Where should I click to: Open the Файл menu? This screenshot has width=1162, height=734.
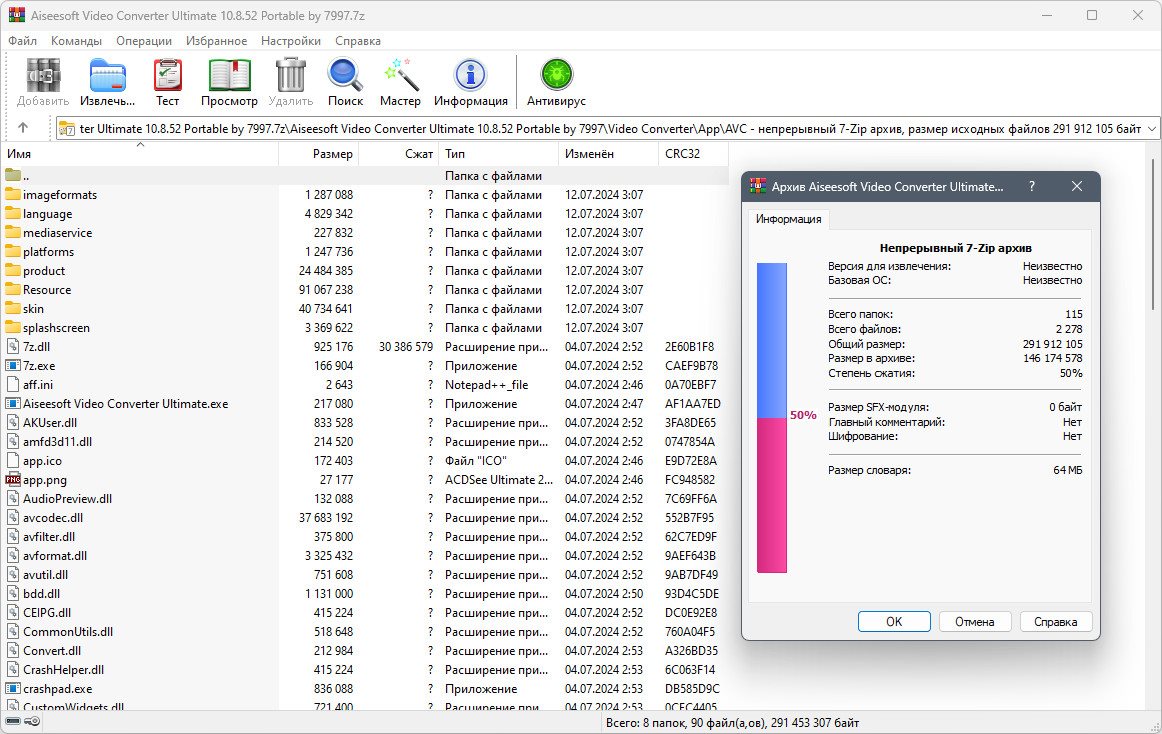22,41
